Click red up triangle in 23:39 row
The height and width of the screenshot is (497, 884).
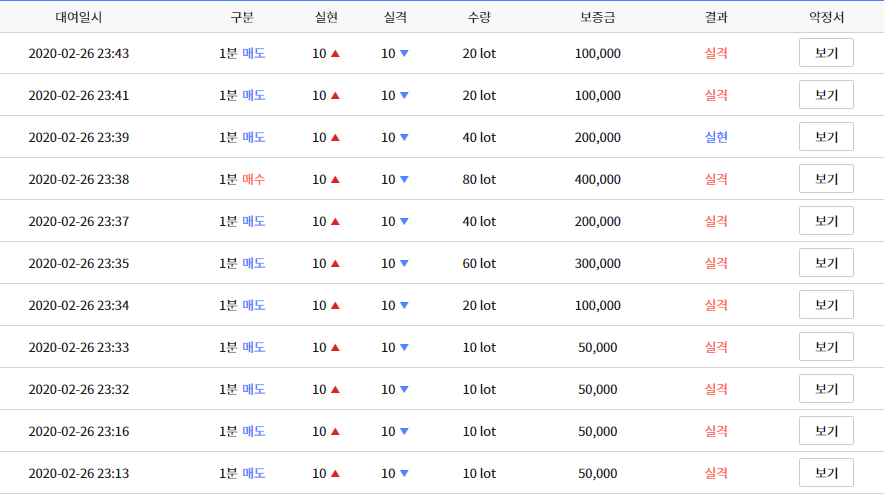coord(335,137)
